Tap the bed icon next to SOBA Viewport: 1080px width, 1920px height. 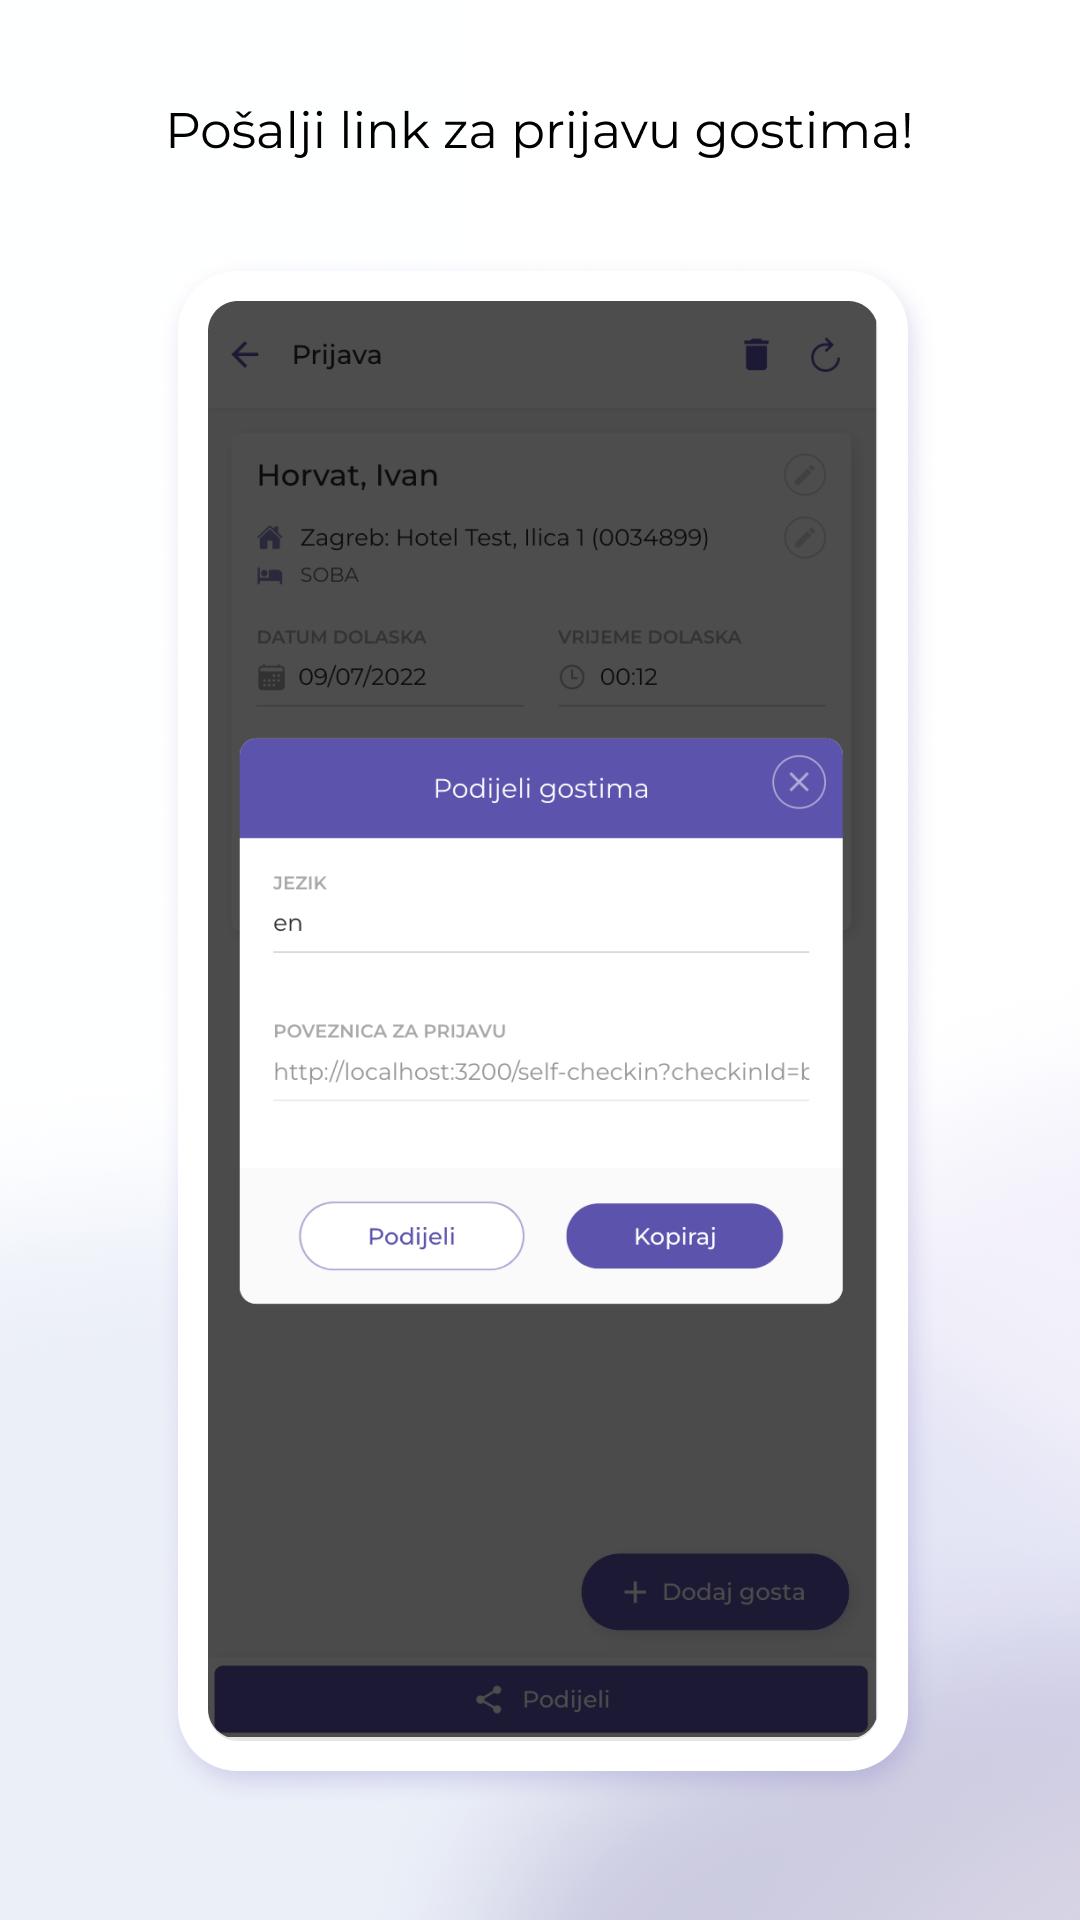[270, 575]
